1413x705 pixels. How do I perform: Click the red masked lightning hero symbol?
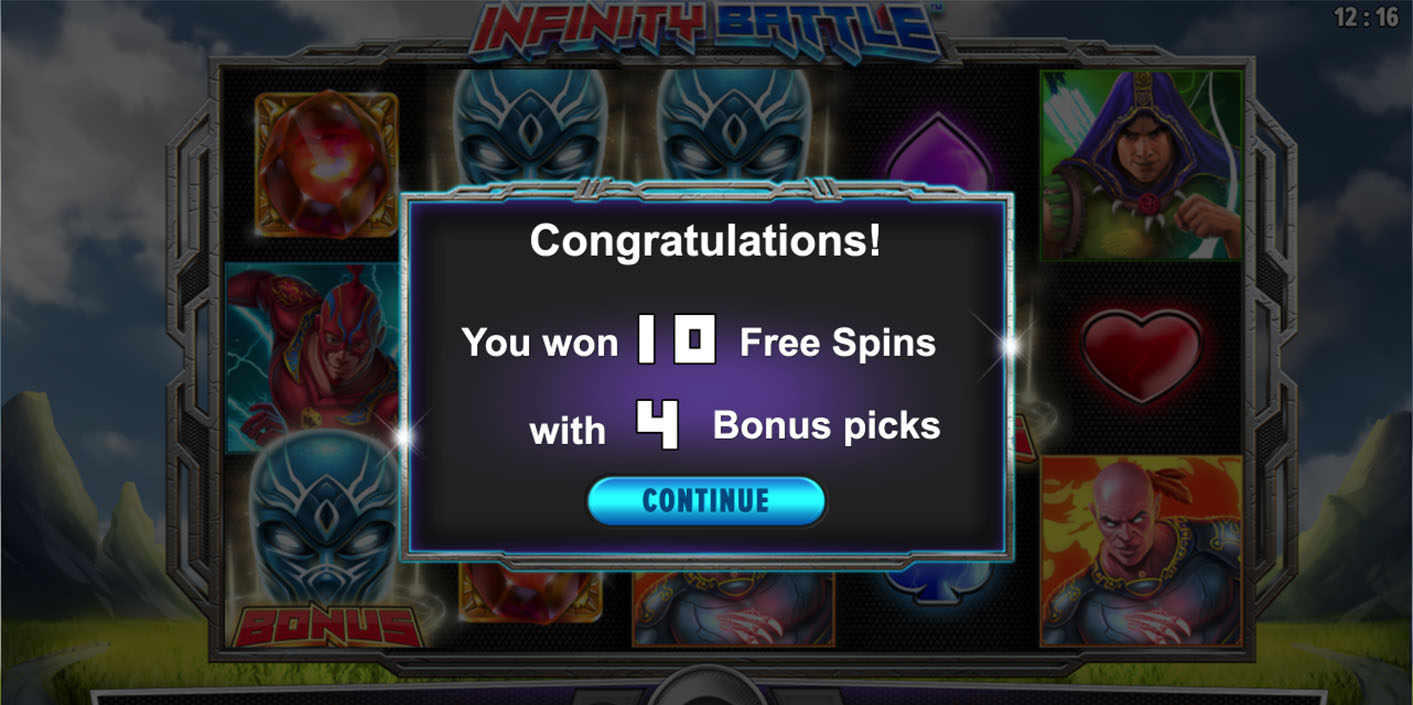point(313,358)
